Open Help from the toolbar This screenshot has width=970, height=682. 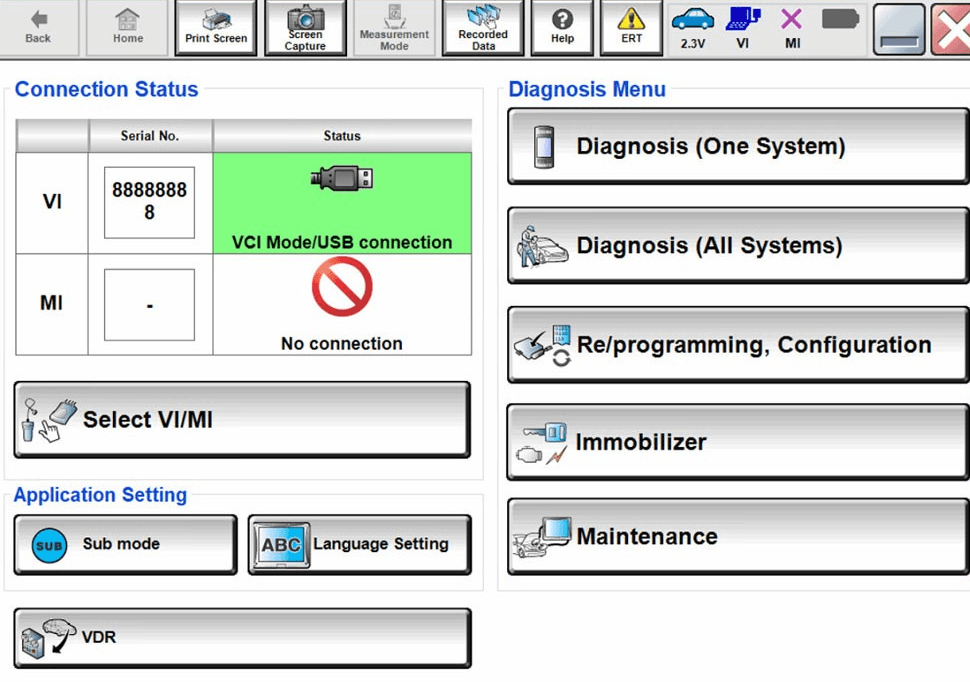(x=561, y=27)
